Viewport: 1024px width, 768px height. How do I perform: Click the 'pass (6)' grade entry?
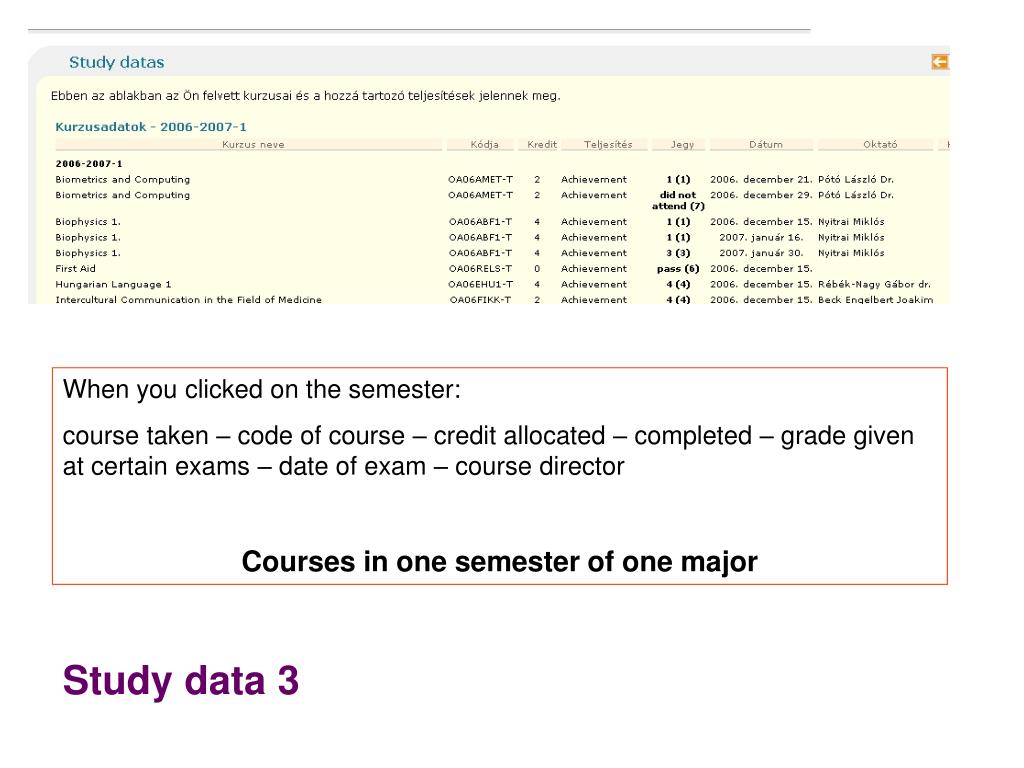678,269
